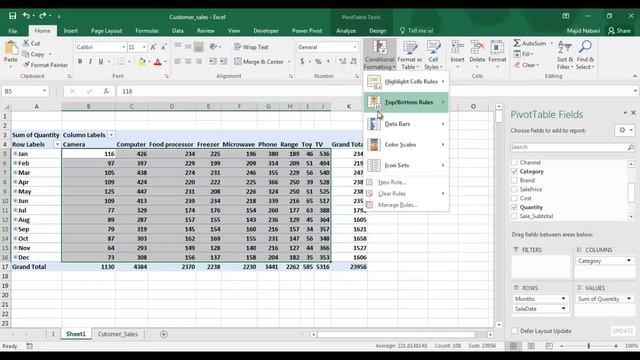
Task: Open the Column Labels filter dropdown
Action: 111,135
